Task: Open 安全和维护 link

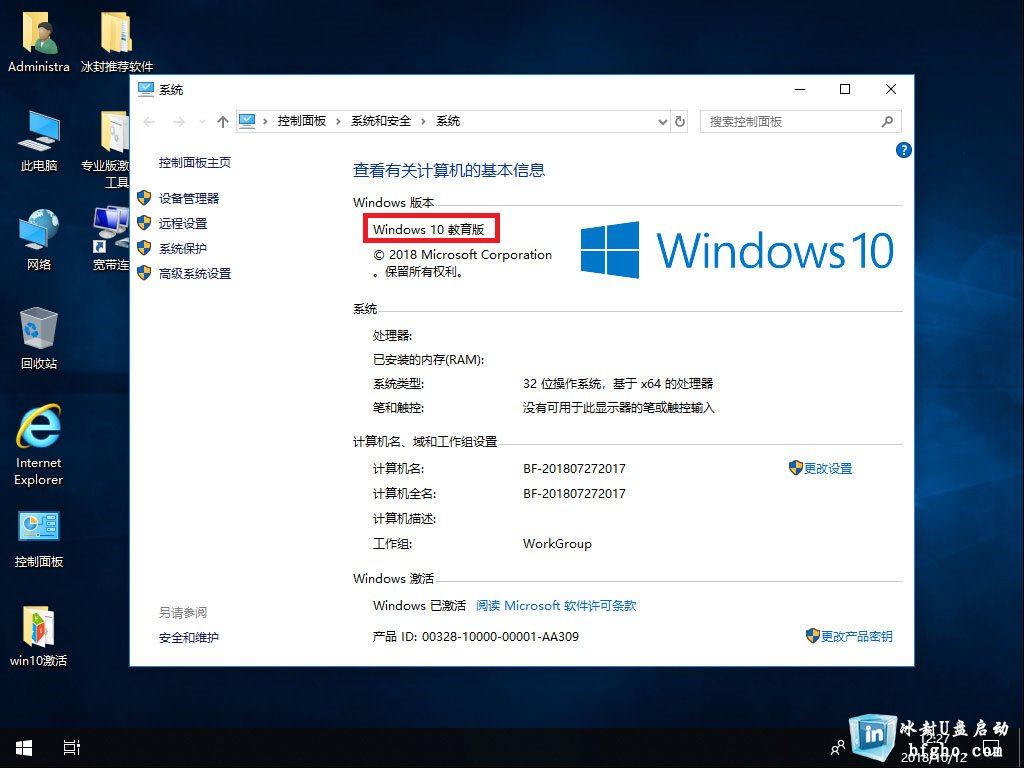Action: [x=189, y=638]
